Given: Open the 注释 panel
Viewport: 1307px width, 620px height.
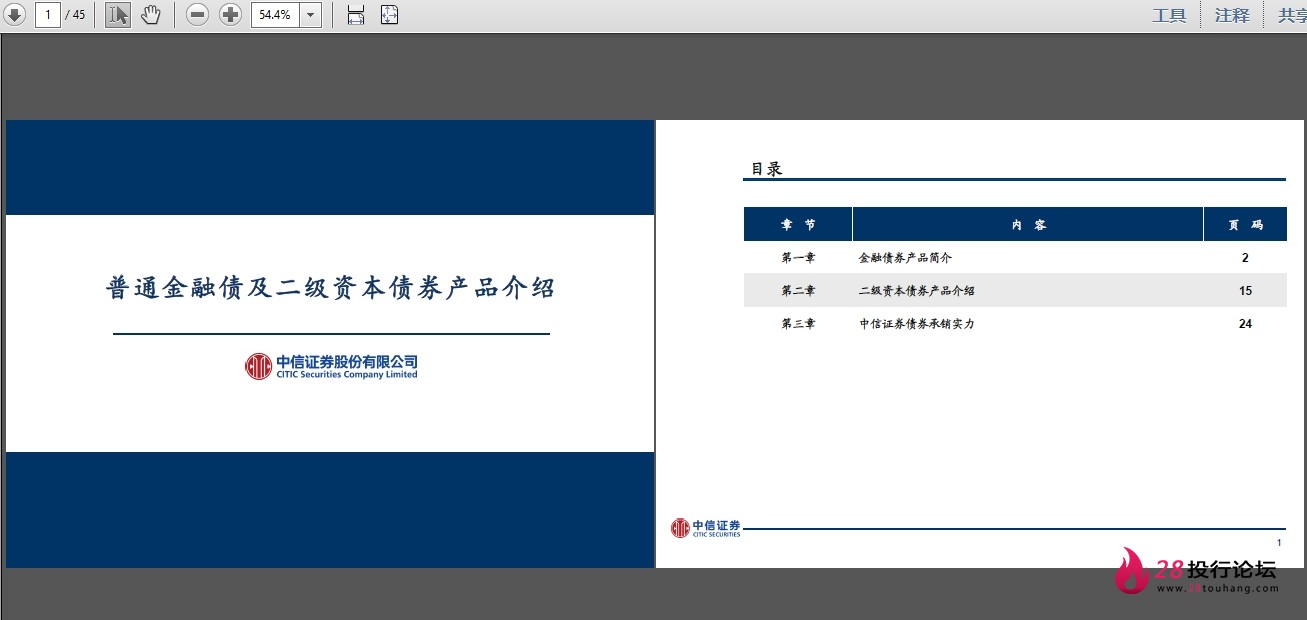Looking at the screenshot, I should (x=1232, y=15).
